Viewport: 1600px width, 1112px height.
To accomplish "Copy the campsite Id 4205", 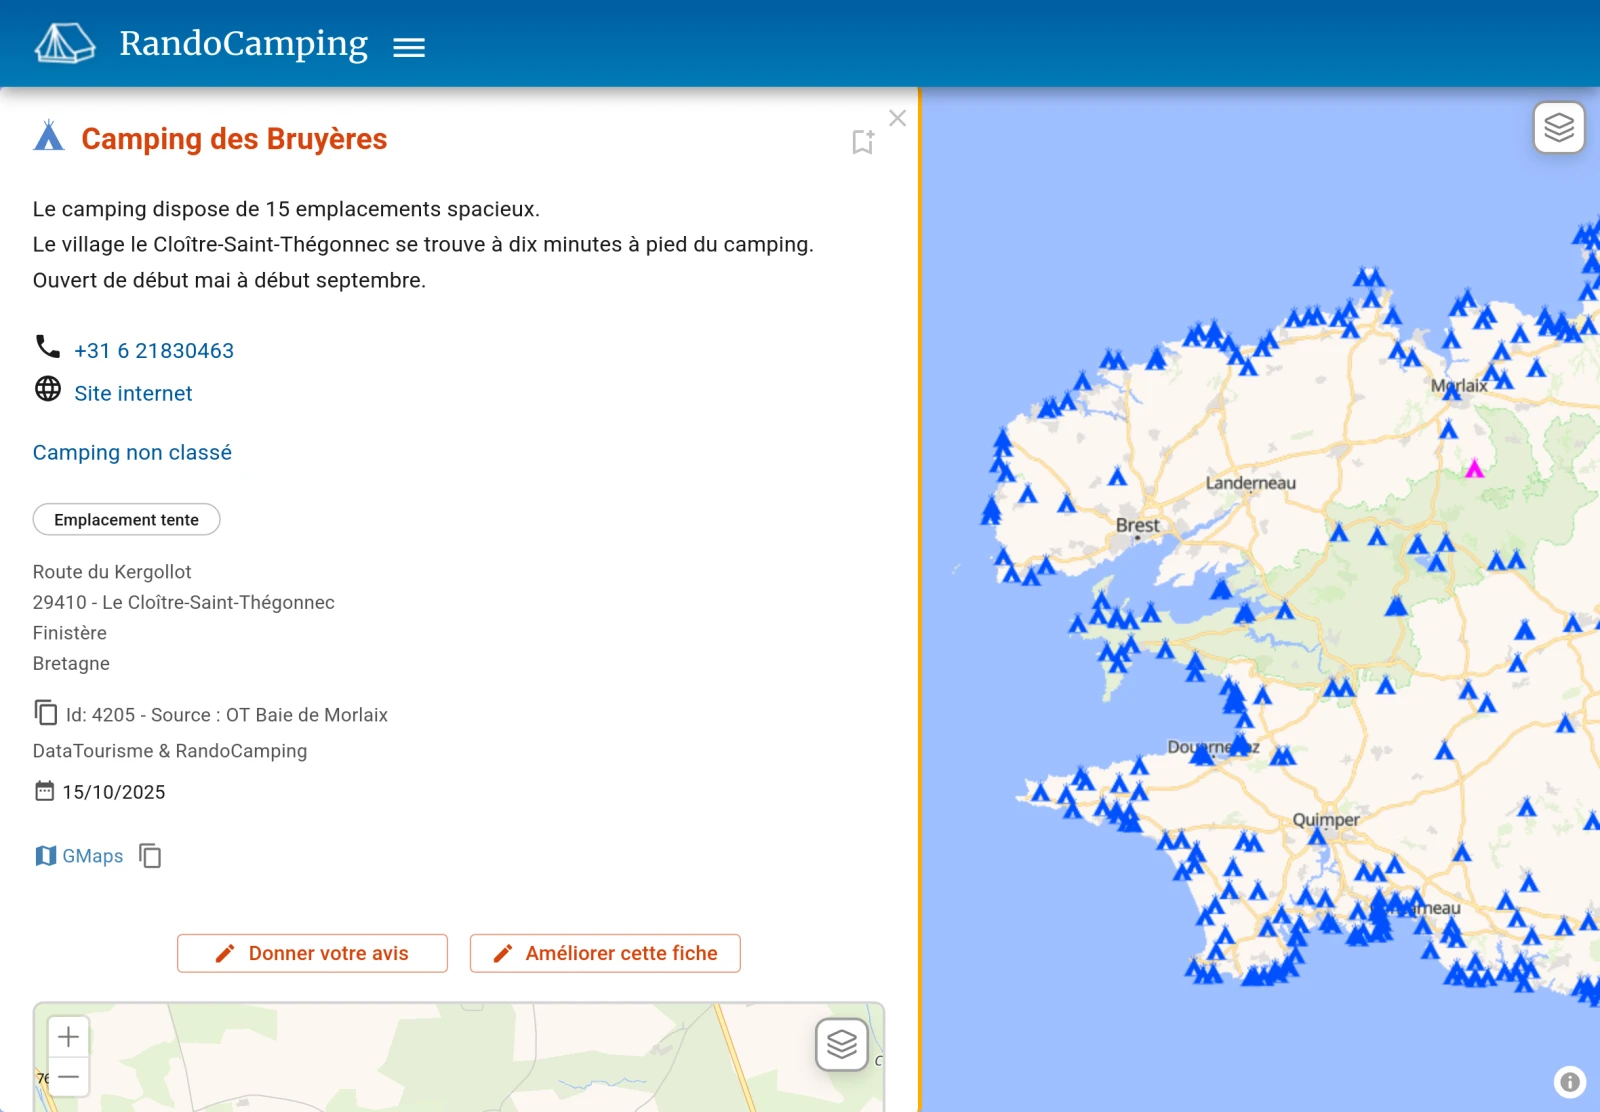I will point(46,713).
